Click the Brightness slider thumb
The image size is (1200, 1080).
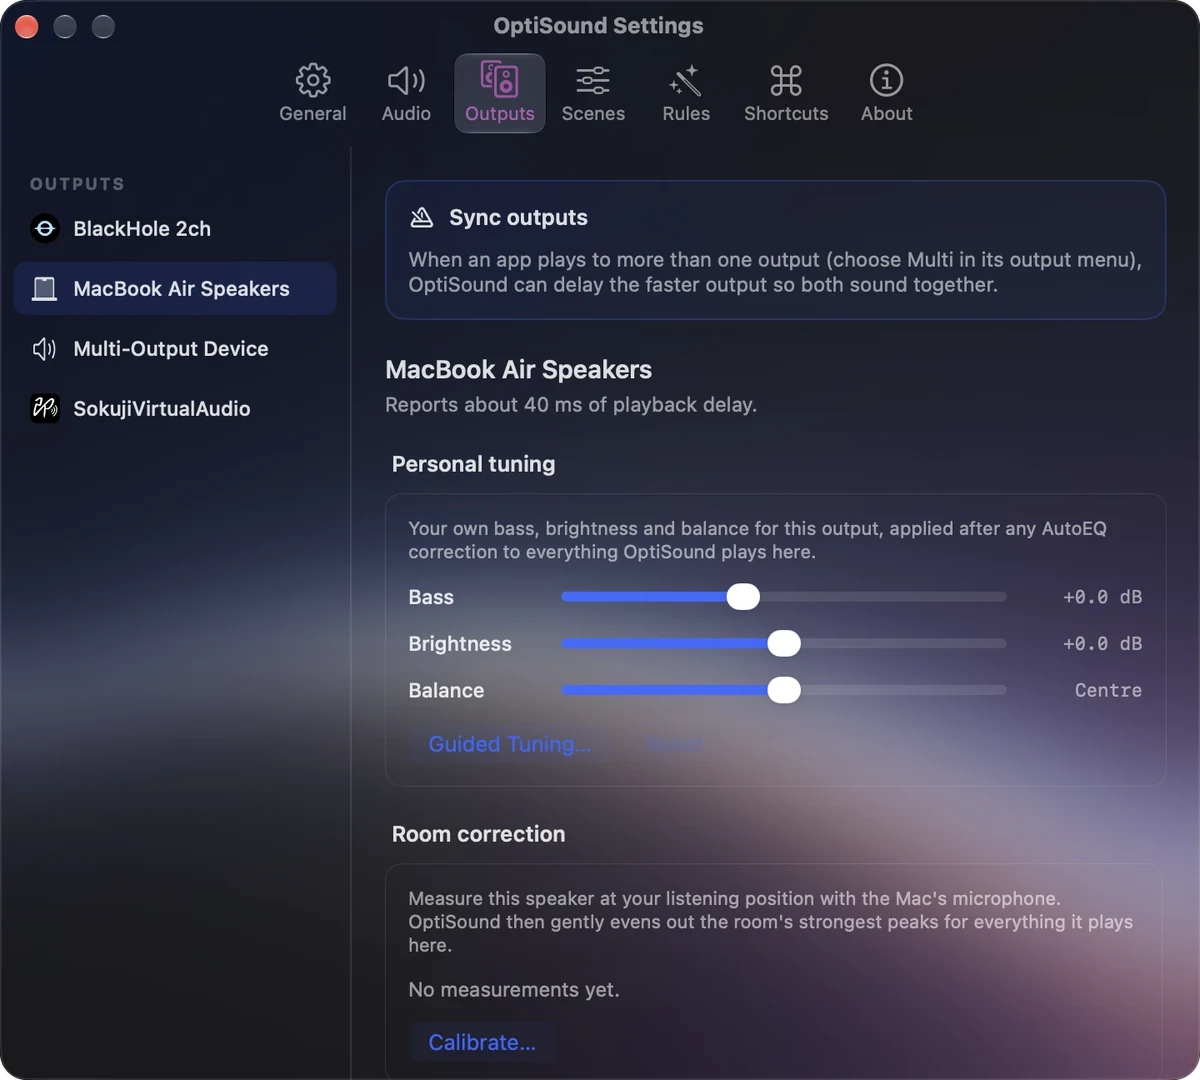point(784,644)
